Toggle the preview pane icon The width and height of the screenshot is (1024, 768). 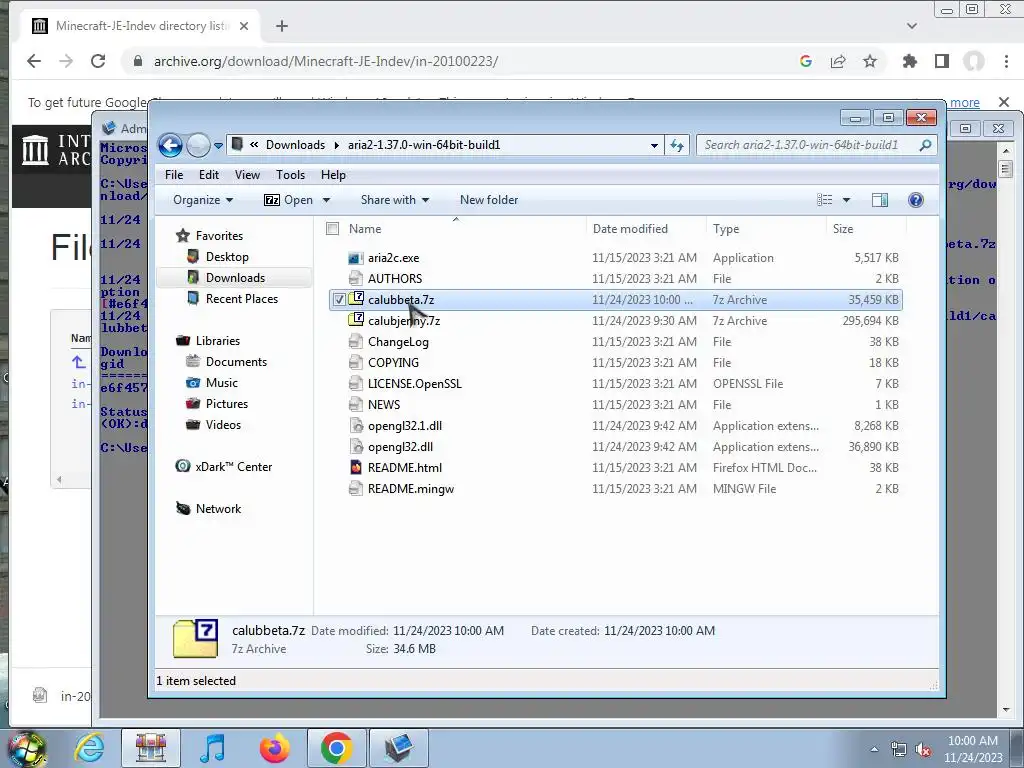tap(880, 200)
